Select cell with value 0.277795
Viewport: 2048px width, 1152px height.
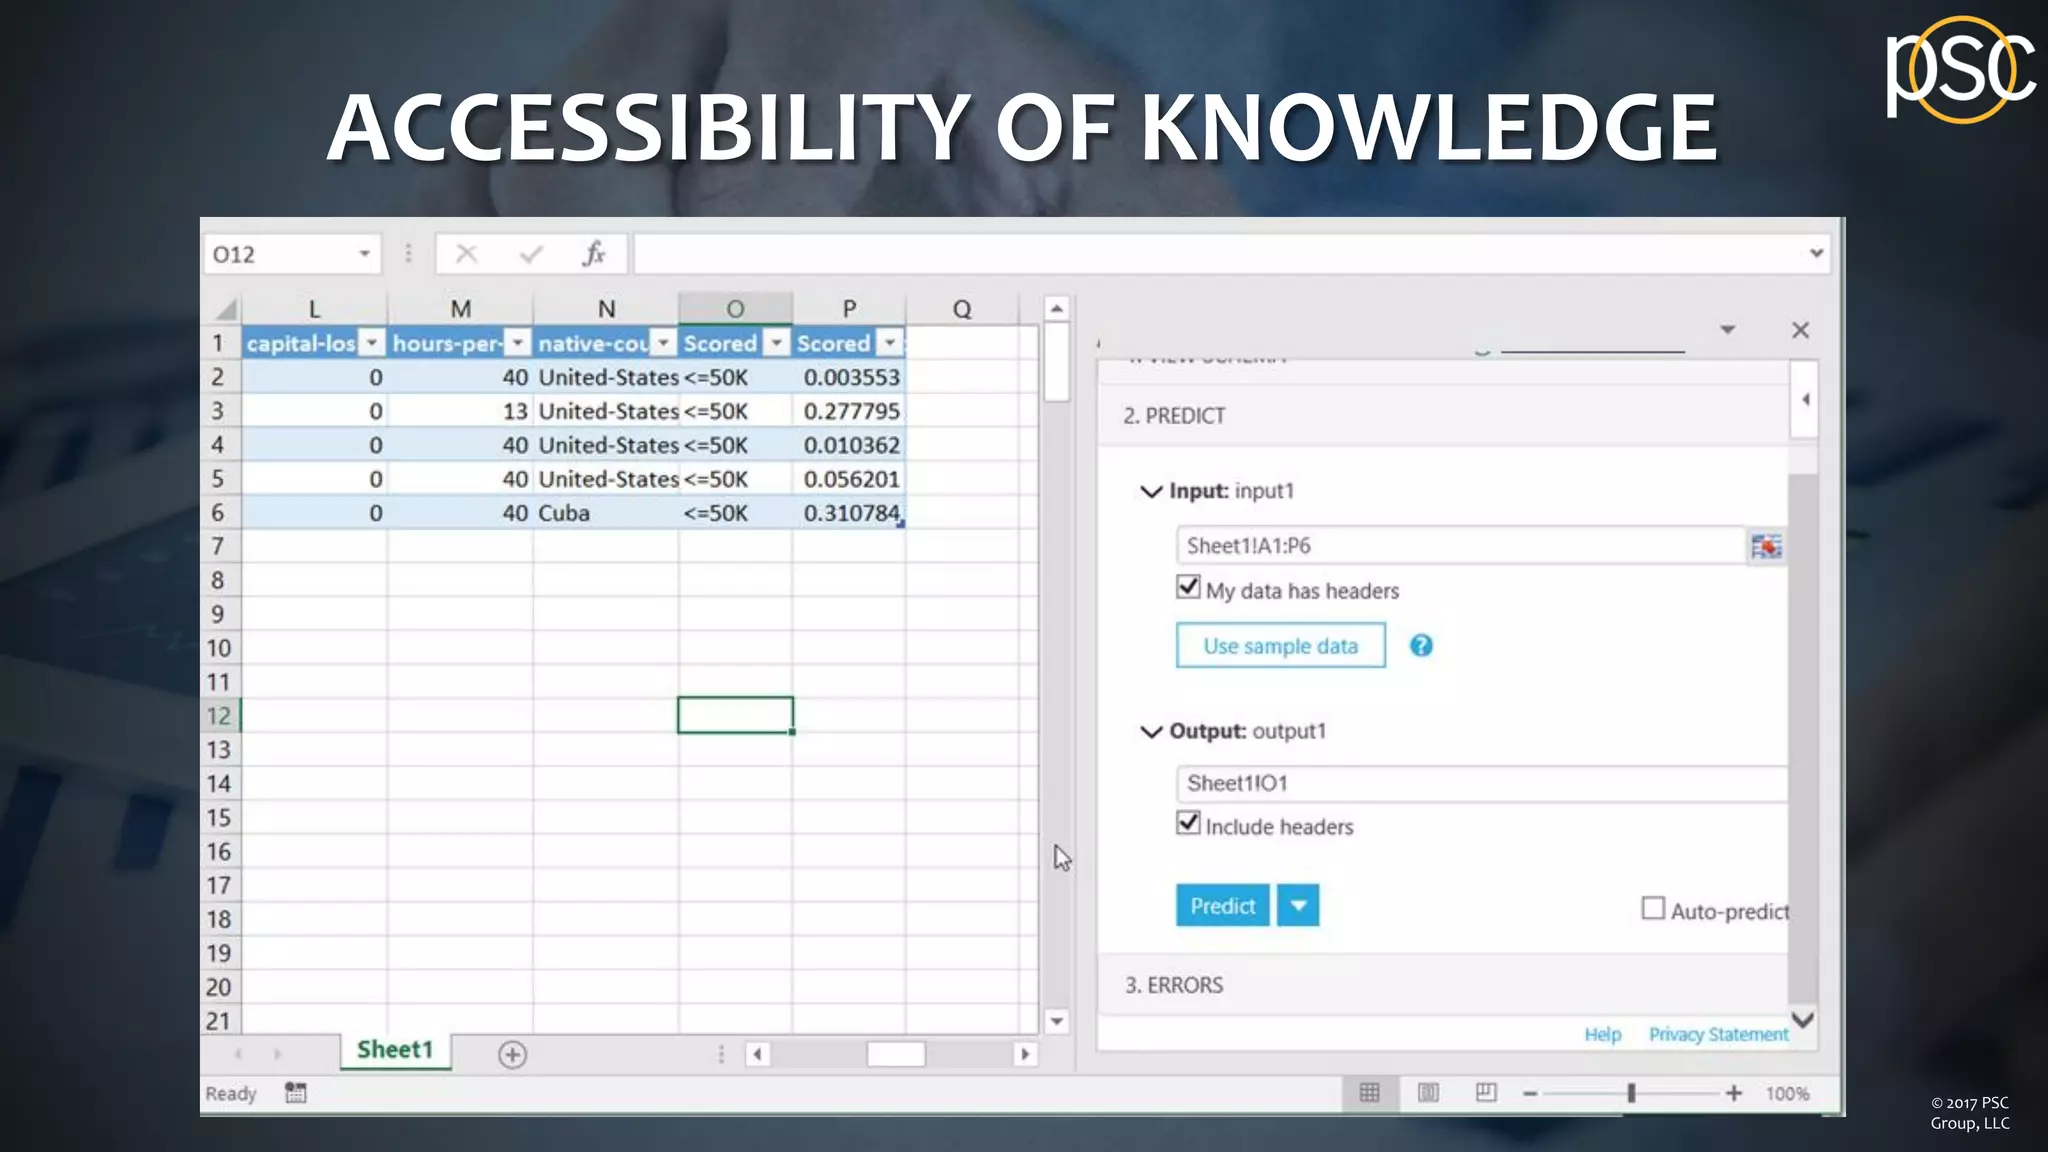[849, 411]
